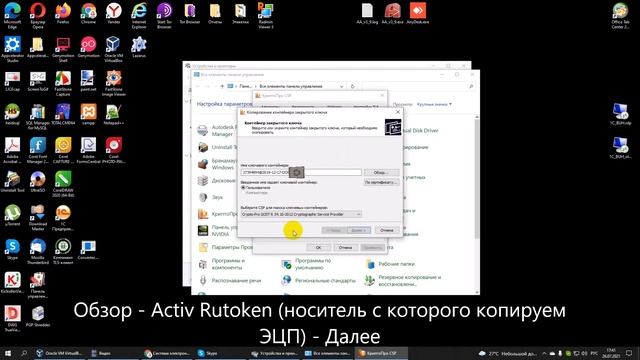Open the 1C Предприятие desktop shortcut
The image size is (640, 360).
pyautogui.click(x=63, y=218)
